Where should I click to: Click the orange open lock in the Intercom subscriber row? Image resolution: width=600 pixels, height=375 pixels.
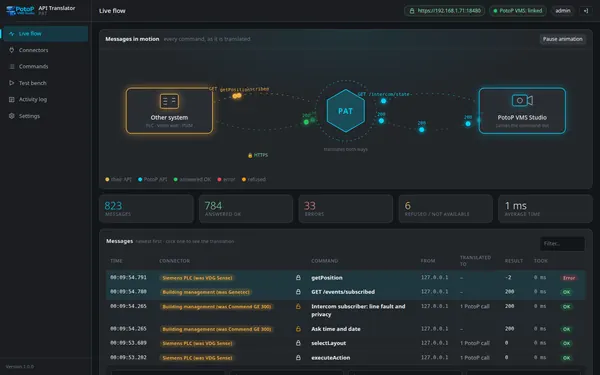(x=298, y=306)
